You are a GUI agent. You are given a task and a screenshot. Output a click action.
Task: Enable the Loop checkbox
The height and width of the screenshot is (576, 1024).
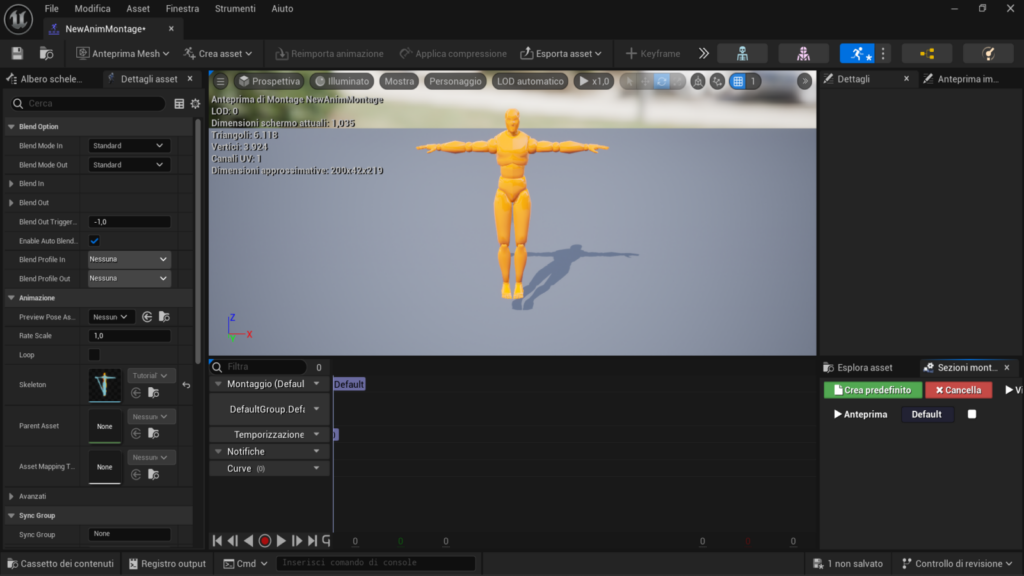click(x=95, y=355)
